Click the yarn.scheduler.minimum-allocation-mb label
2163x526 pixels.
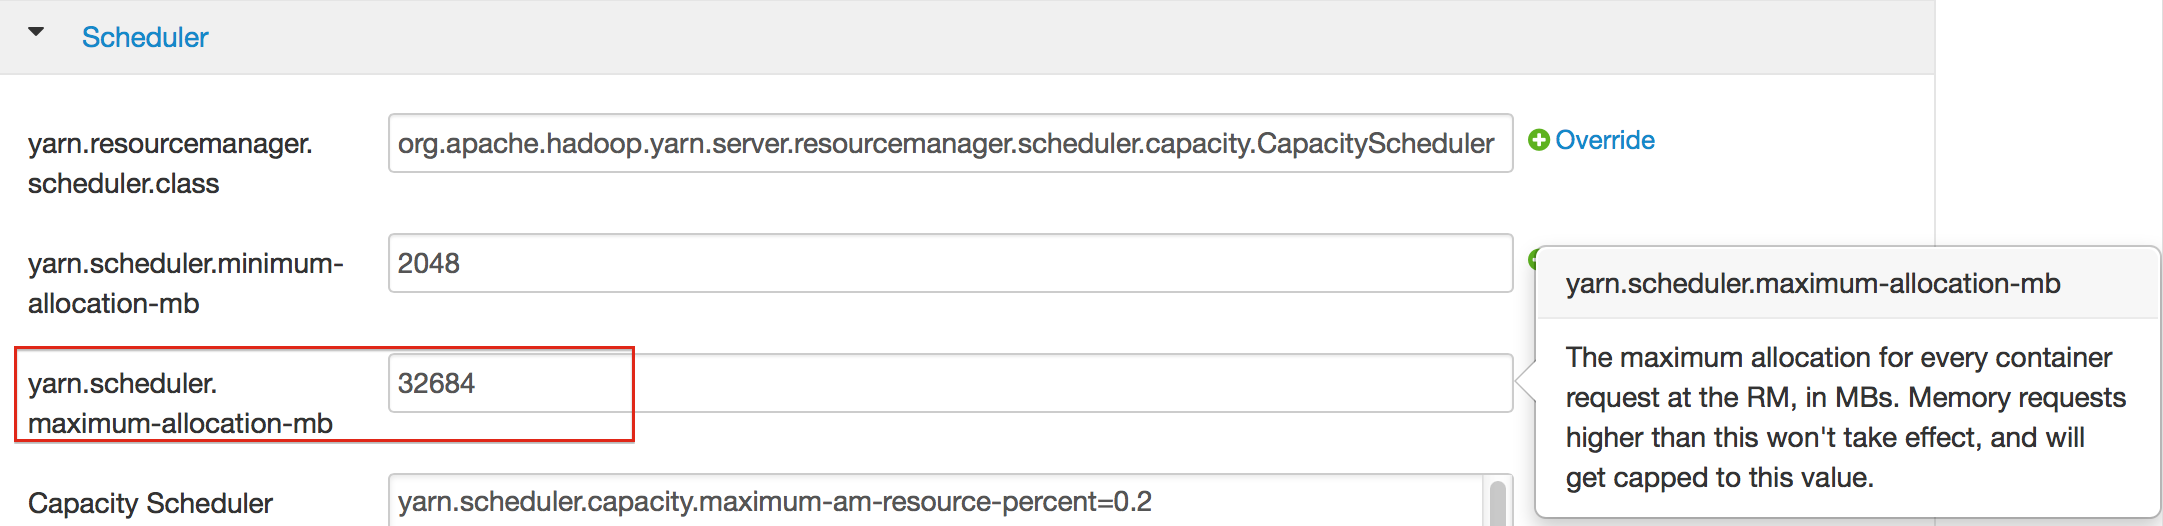click(x=185, y=283)
